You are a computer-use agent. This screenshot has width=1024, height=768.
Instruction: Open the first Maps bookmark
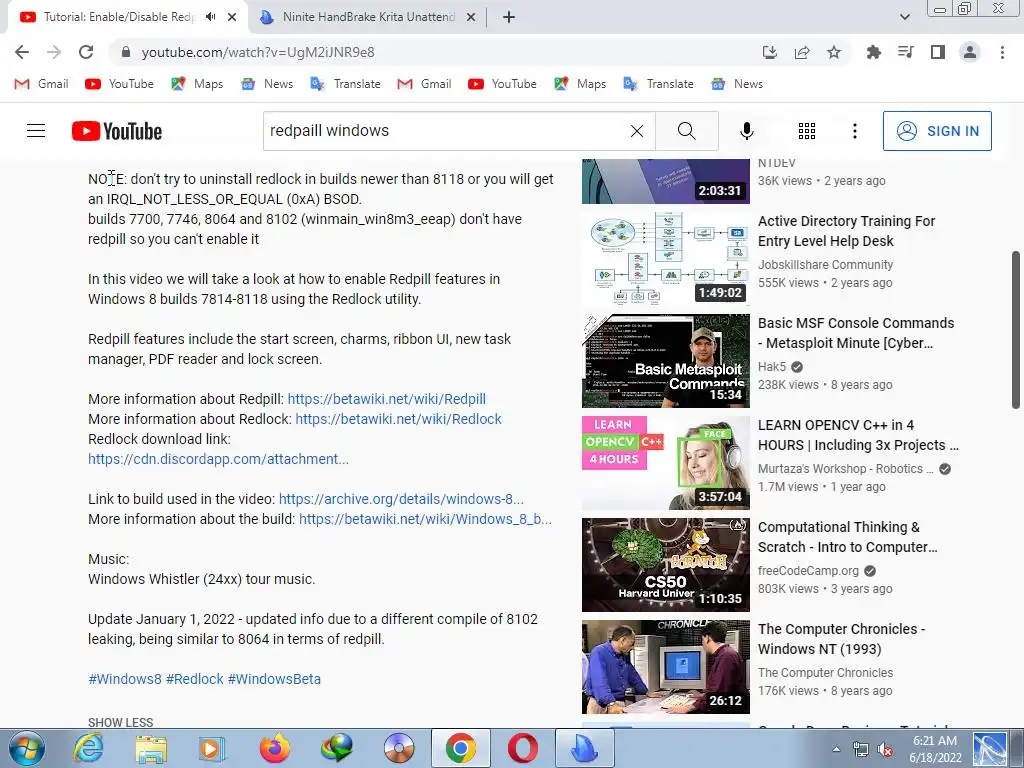tap(197, 84)
